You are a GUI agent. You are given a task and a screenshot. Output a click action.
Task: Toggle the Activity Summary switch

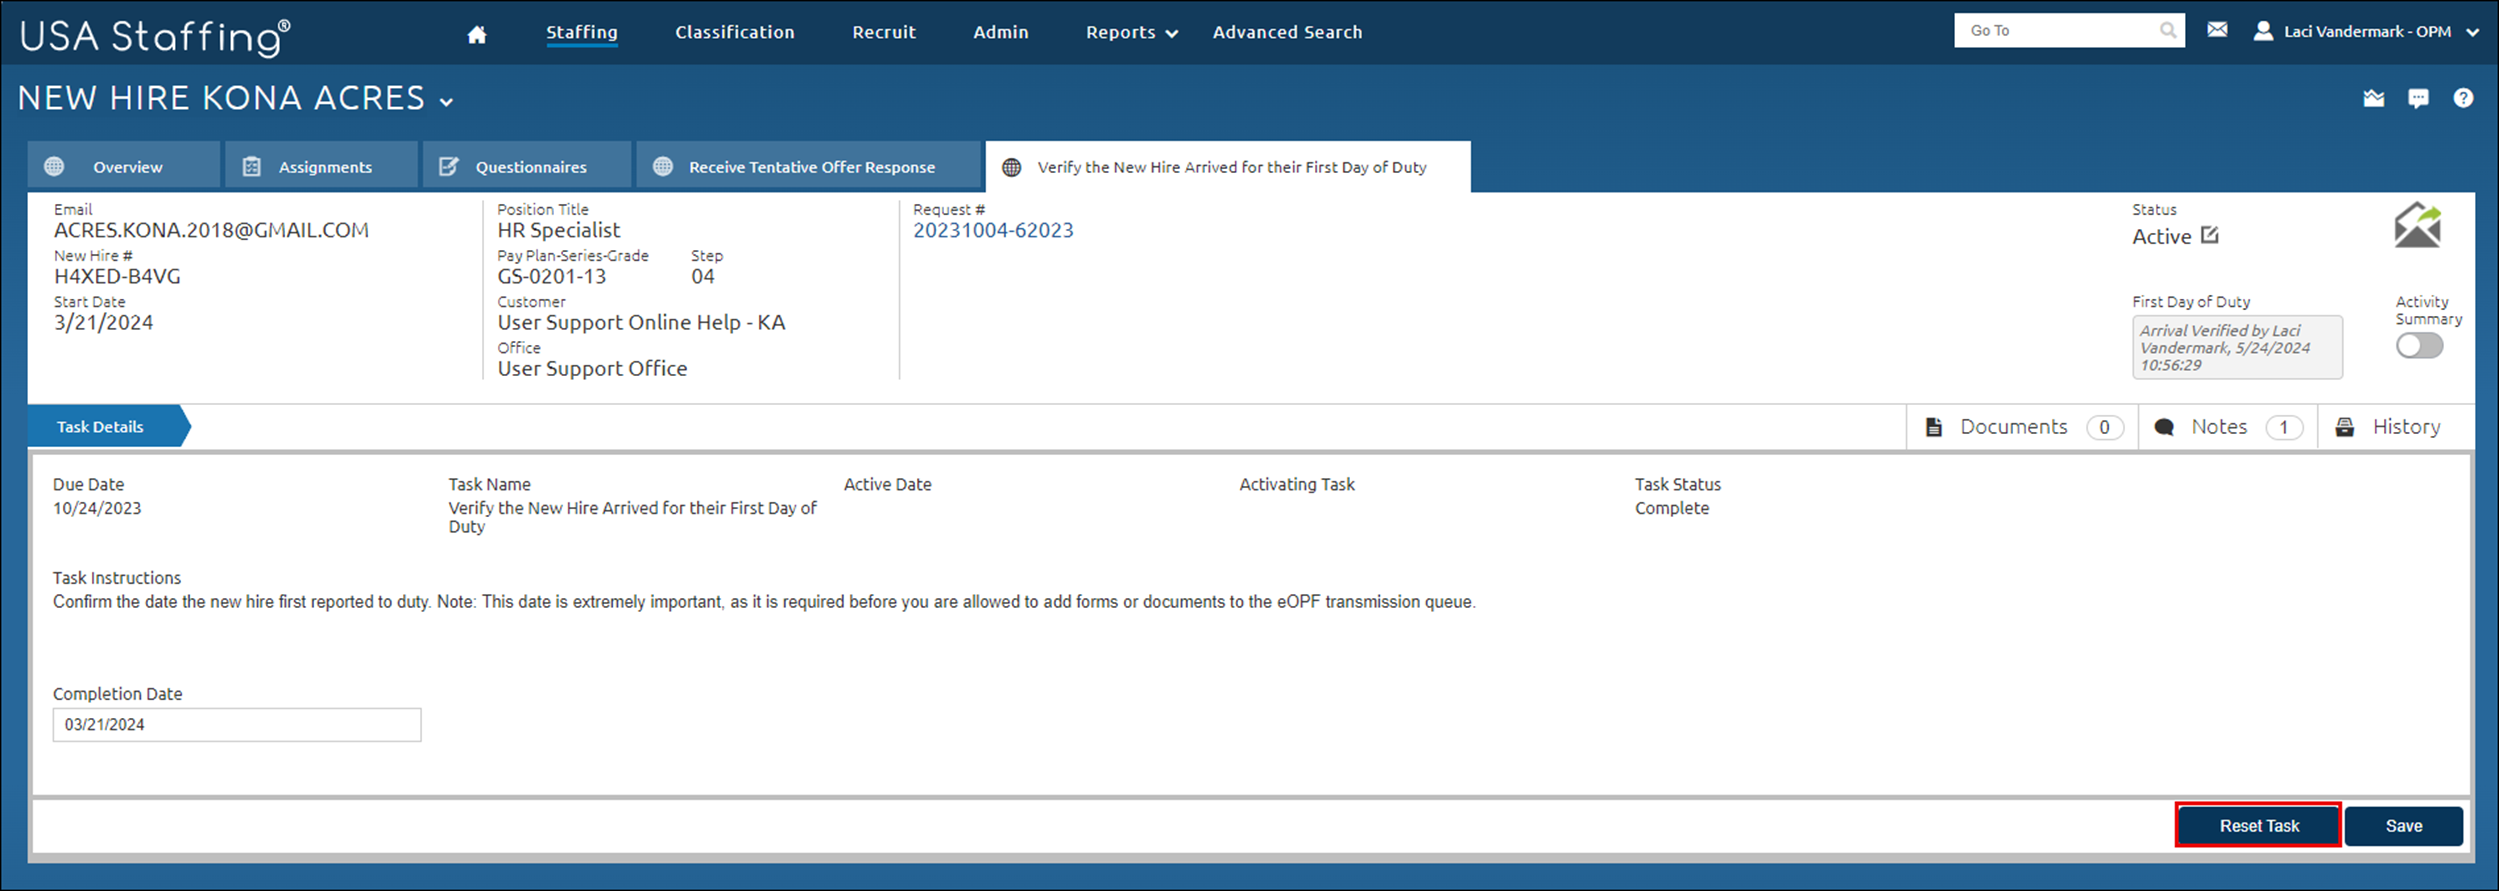(2419, 346)
